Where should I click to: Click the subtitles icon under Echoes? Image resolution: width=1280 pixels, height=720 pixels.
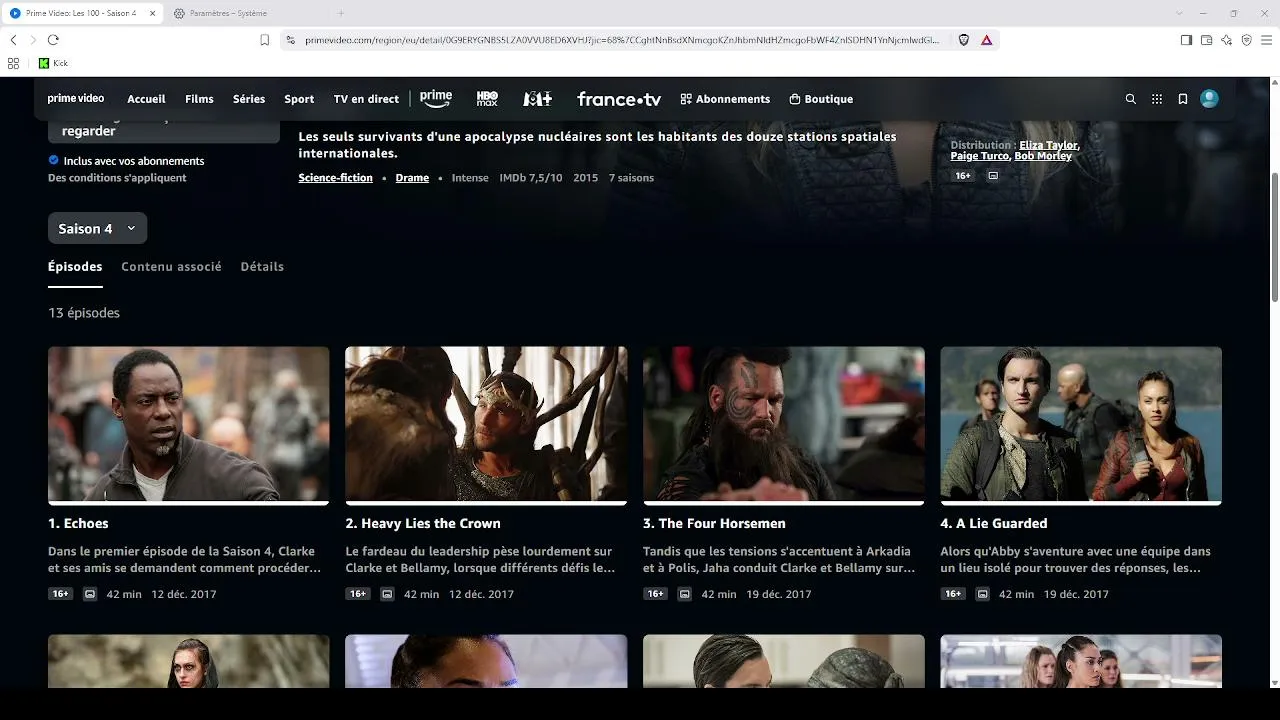90,594
